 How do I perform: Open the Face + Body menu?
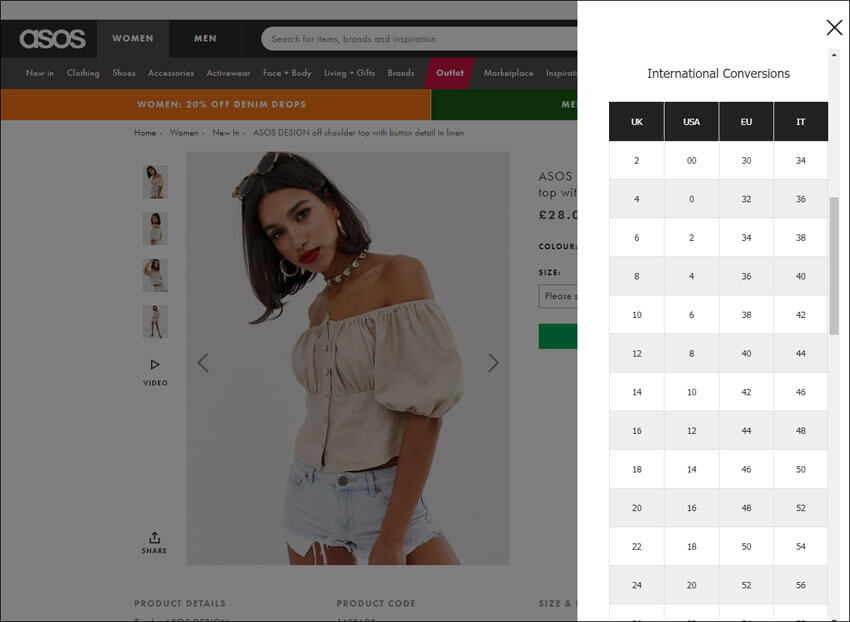pos(287,73)
